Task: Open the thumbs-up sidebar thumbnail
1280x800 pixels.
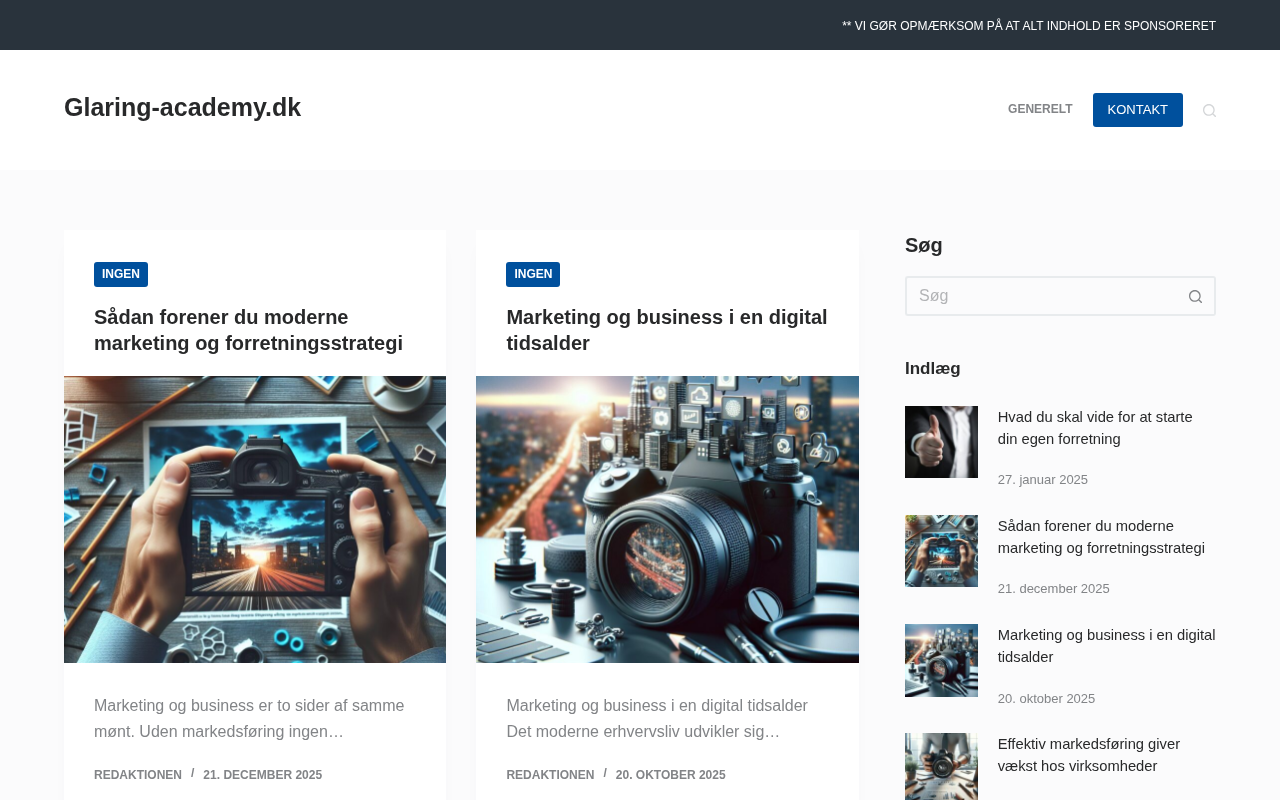Action: [x=941, y=442]
